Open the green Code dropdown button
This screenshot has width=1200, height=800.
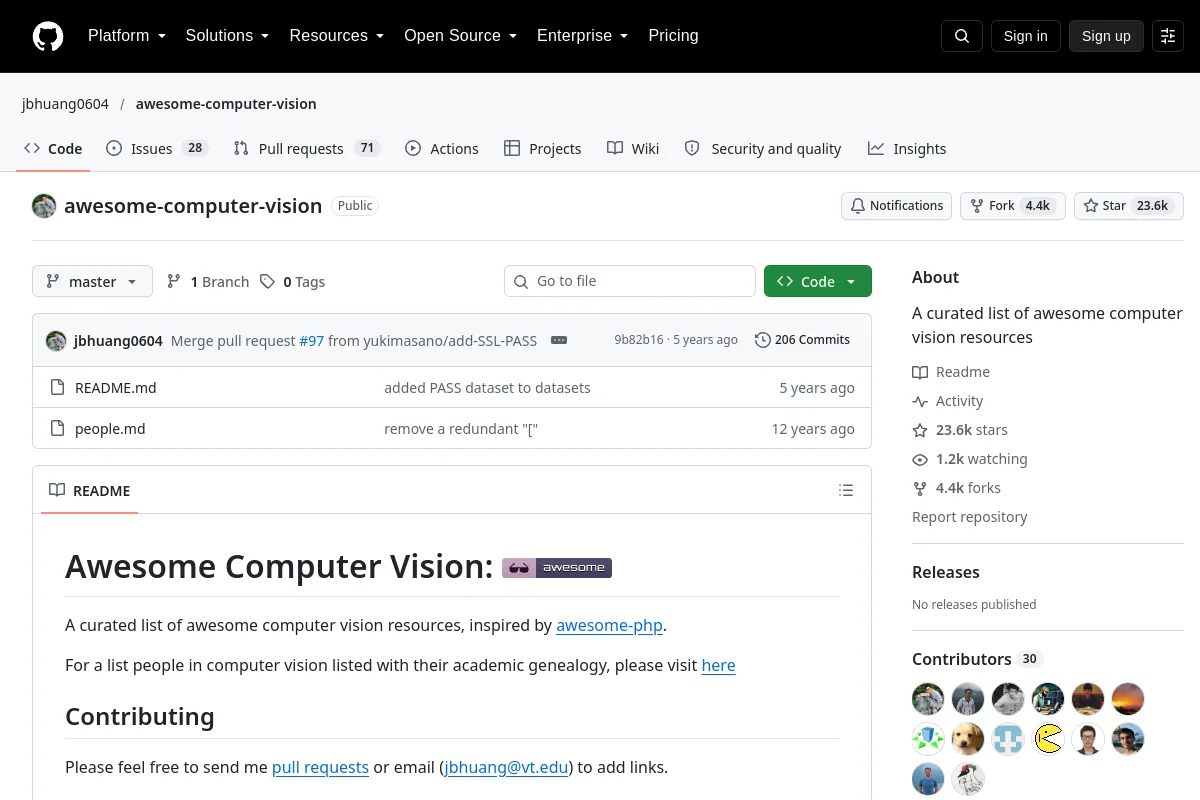tap(818, 282)
